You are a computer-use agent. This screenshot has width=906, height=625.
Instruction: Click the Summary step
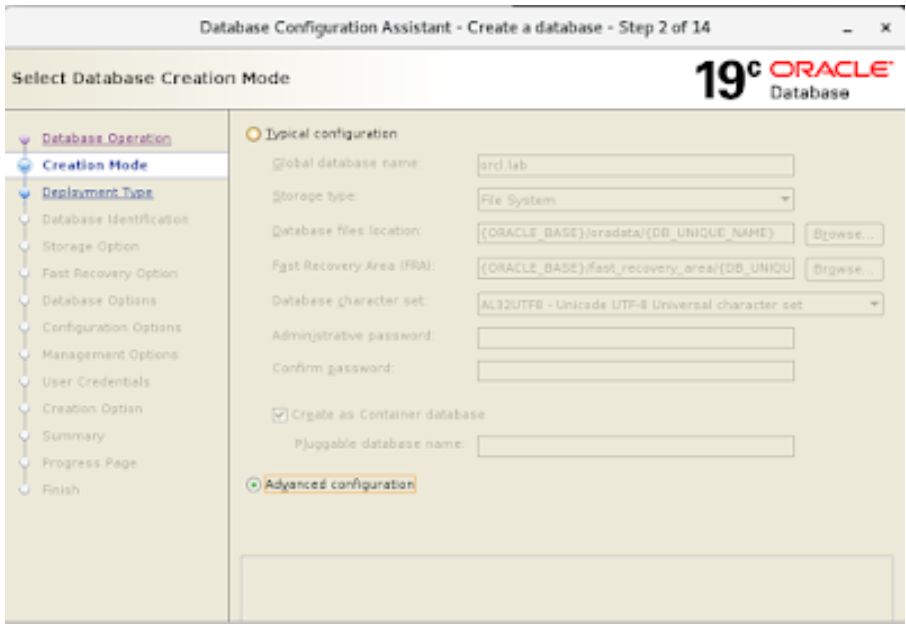point(73,436)
